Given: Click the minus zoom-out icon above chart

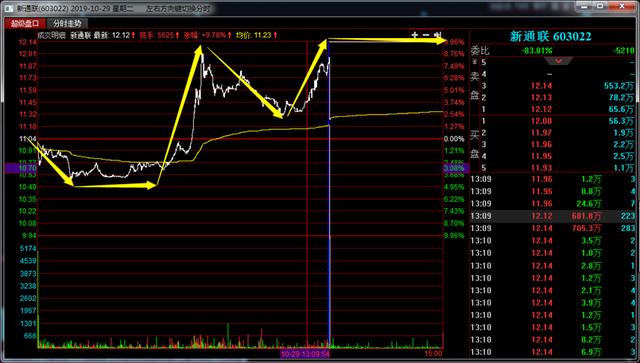Looking at the screenshot, I should point(426,35).
